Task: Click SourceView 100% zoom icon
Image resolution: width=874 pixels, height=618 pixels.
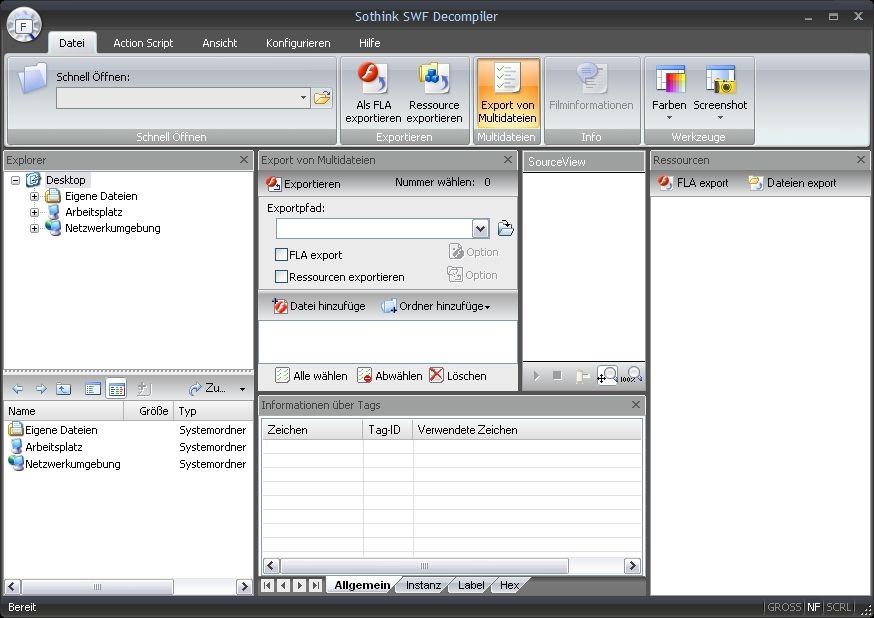Action: click(x=631, y=376)
